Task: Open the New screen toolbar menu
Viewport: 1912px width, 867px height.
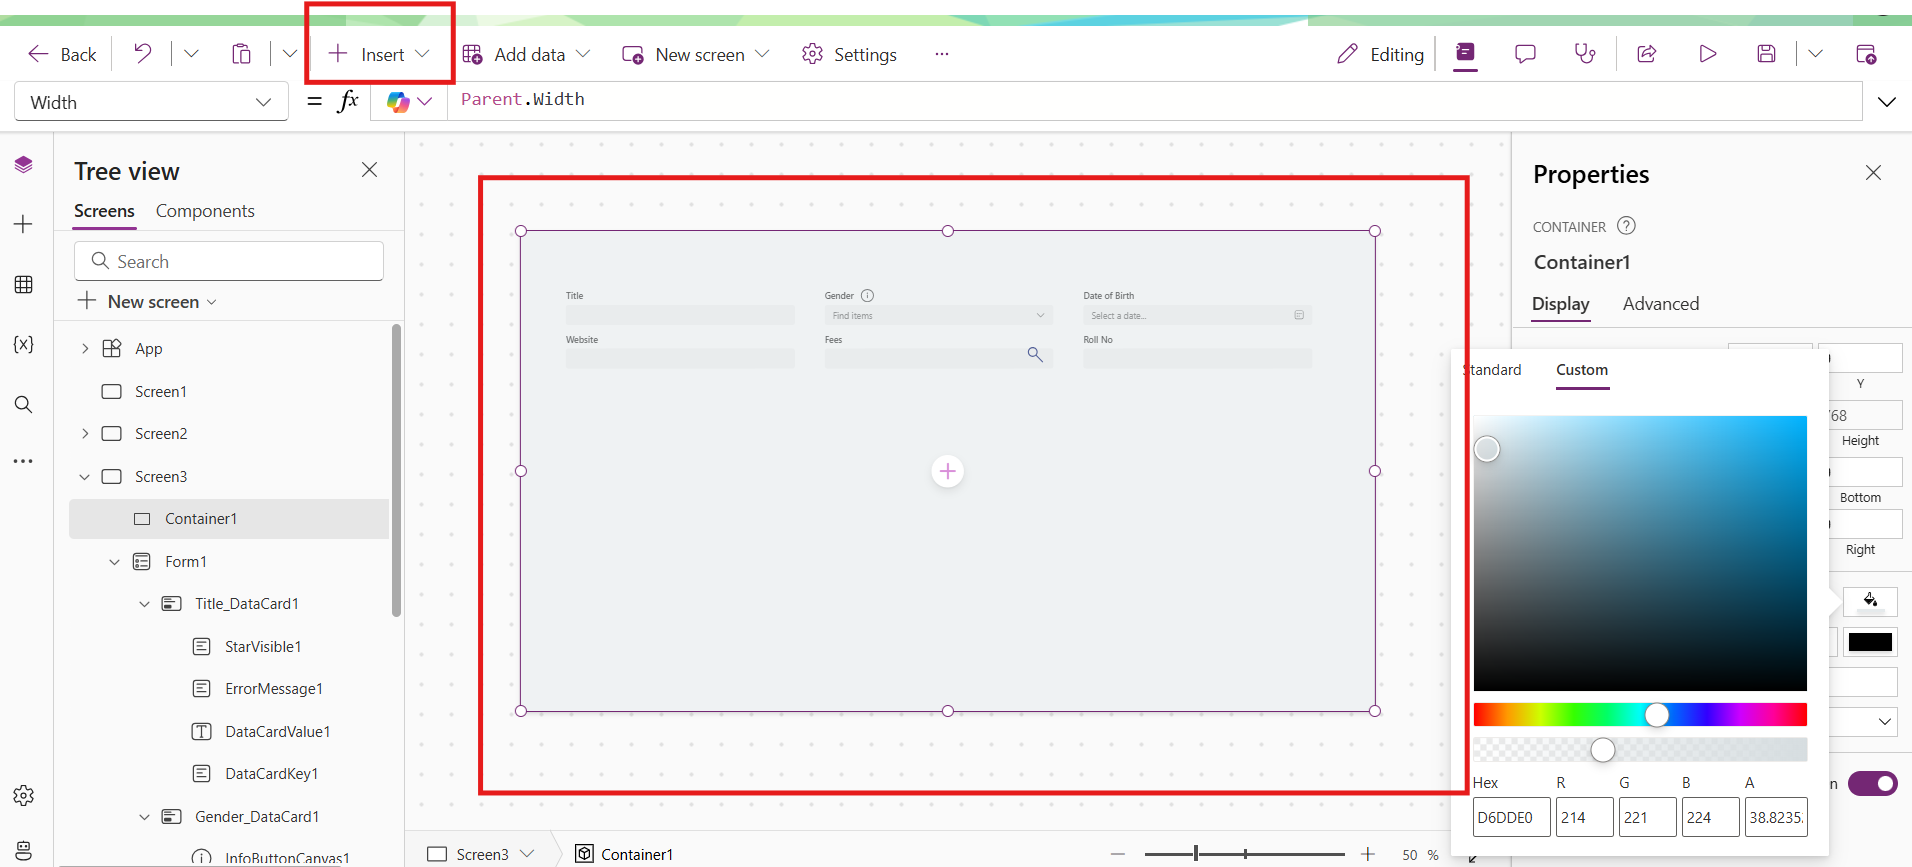Action: (x=695, y=54)
